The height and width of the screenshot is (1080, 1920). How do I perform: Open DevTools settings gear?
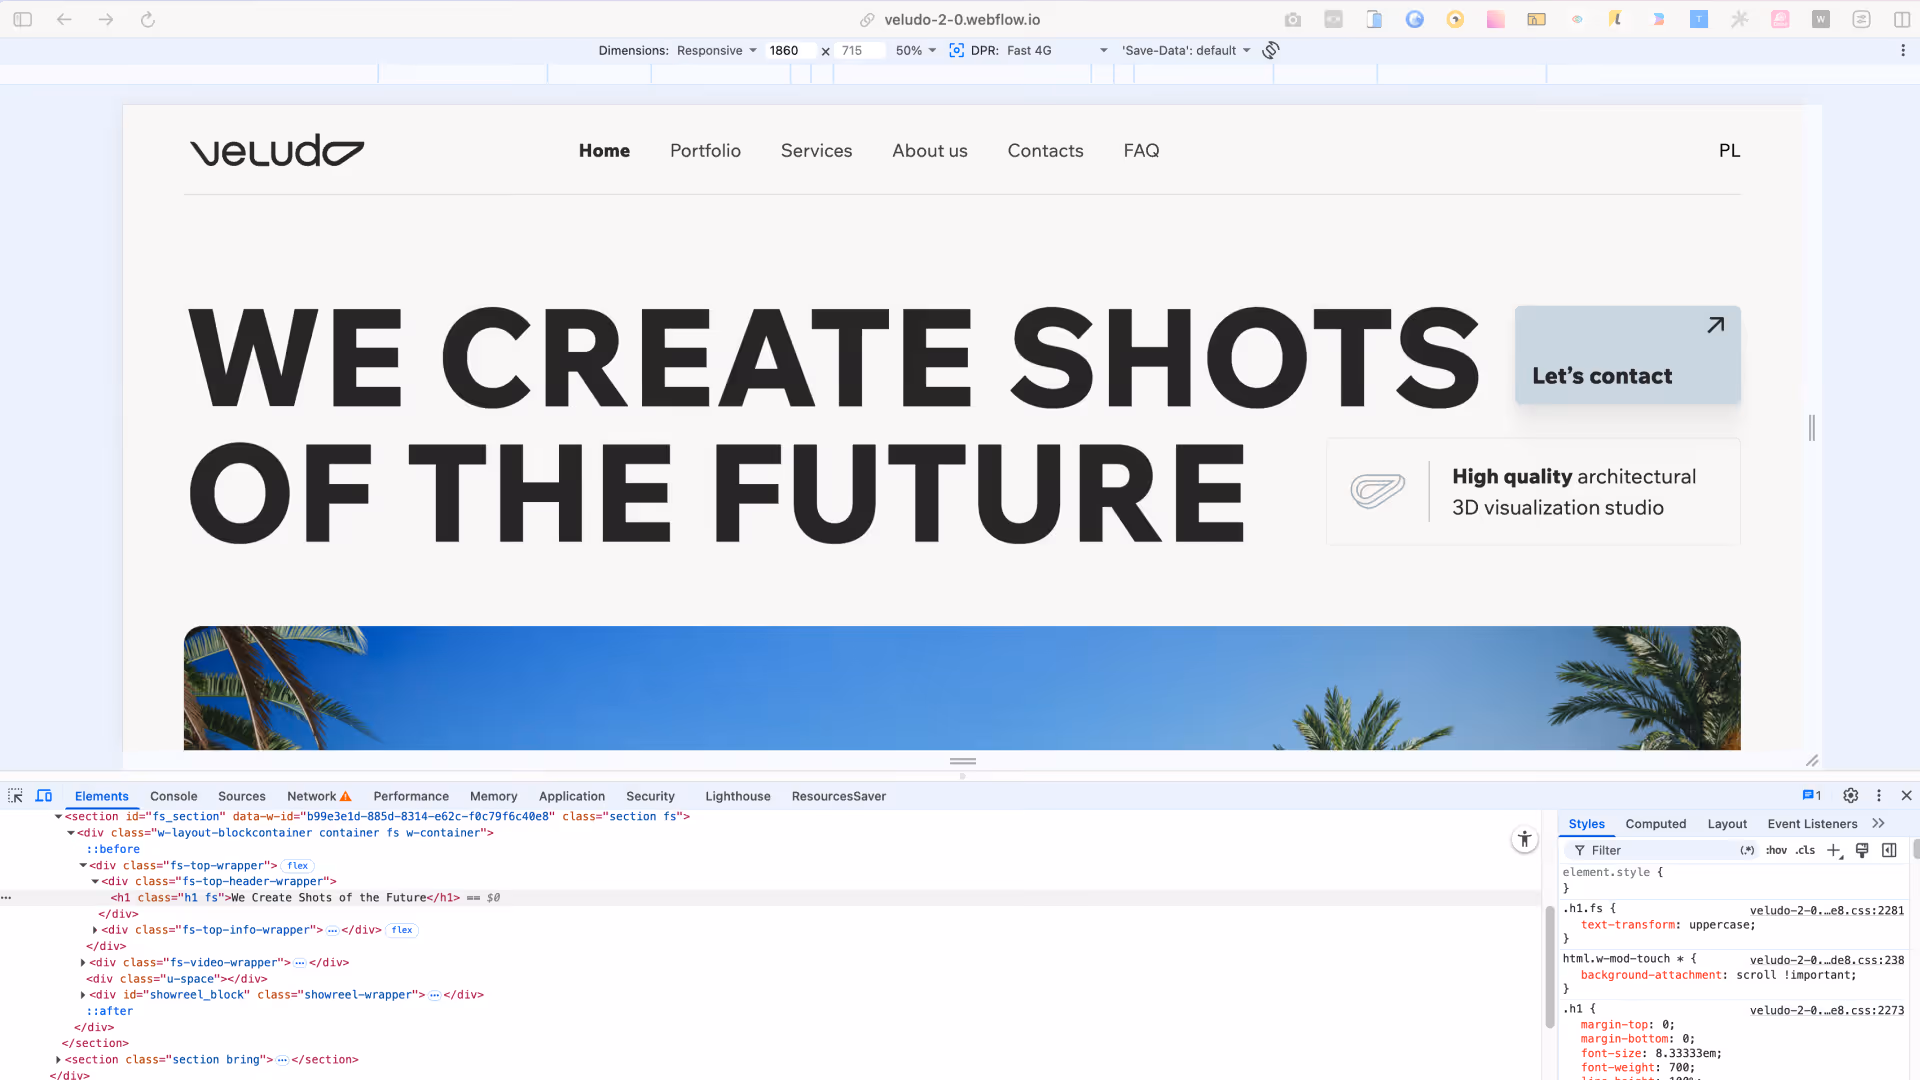1851,796
